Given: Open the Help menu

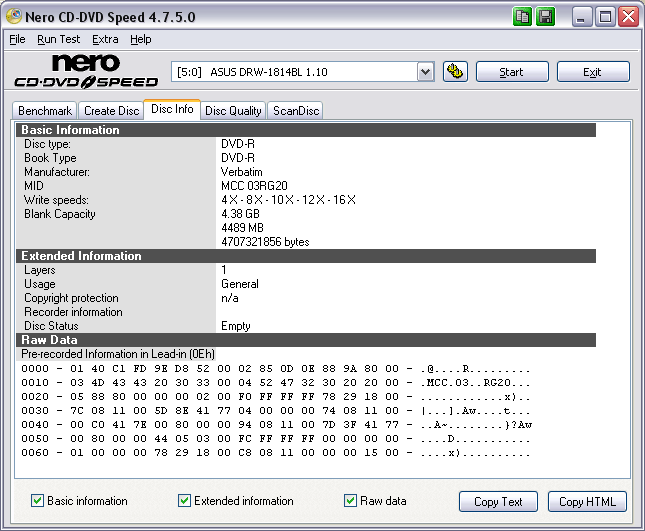Looking at the screenshot, I should pyautogui.click(x=141, y=39).
